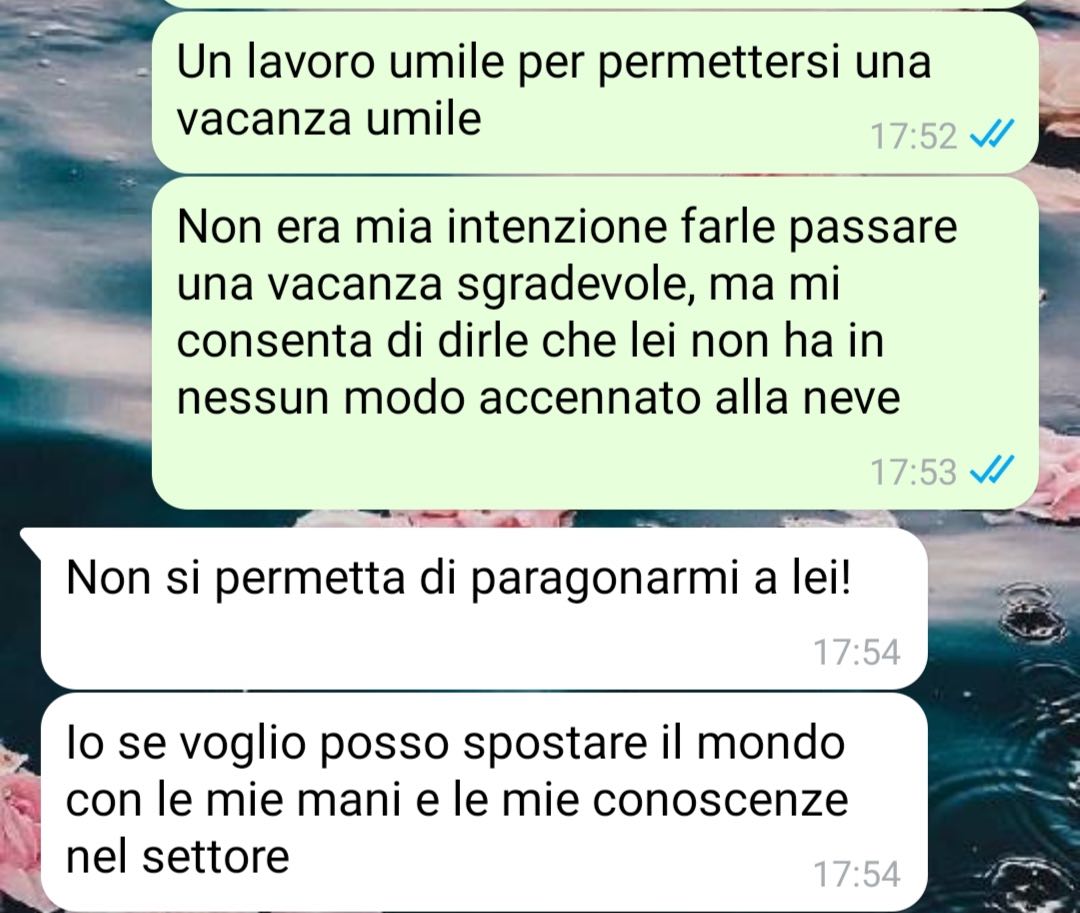The width and height of the screenshot is (1080, 913).
Task: Select the 'Non era mia intenzione' message
Action: pyautogui.click(x=595, y=343)
